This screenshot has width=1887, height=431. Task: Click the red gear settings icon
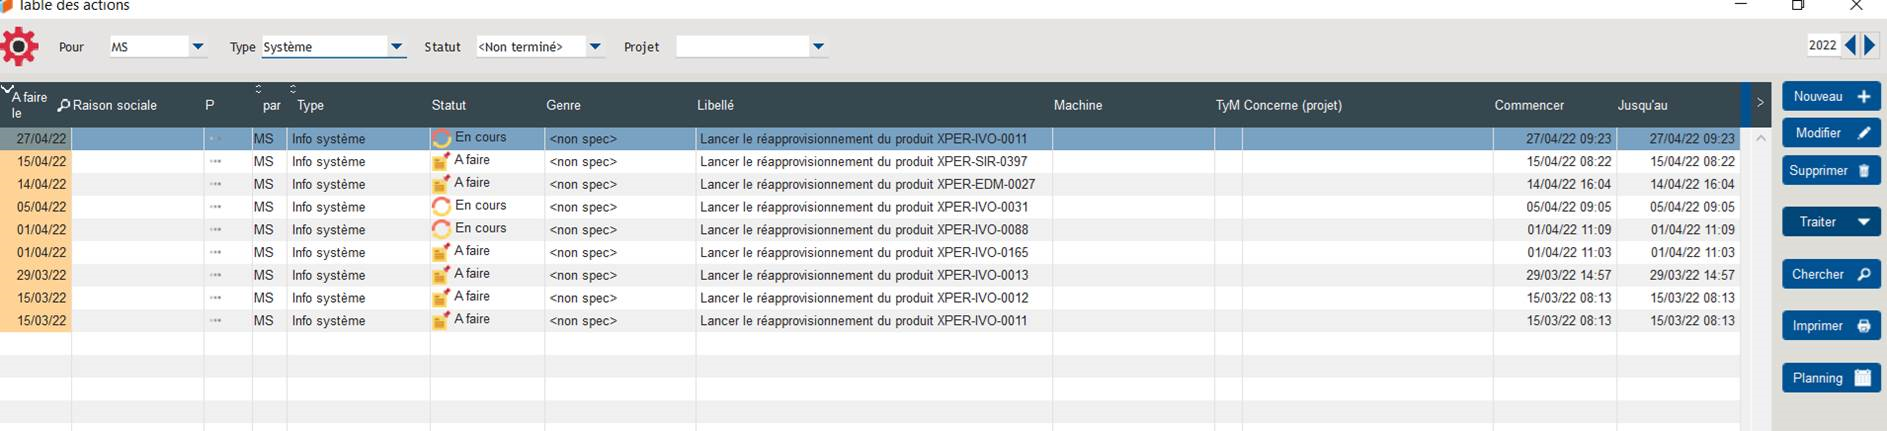20,46
